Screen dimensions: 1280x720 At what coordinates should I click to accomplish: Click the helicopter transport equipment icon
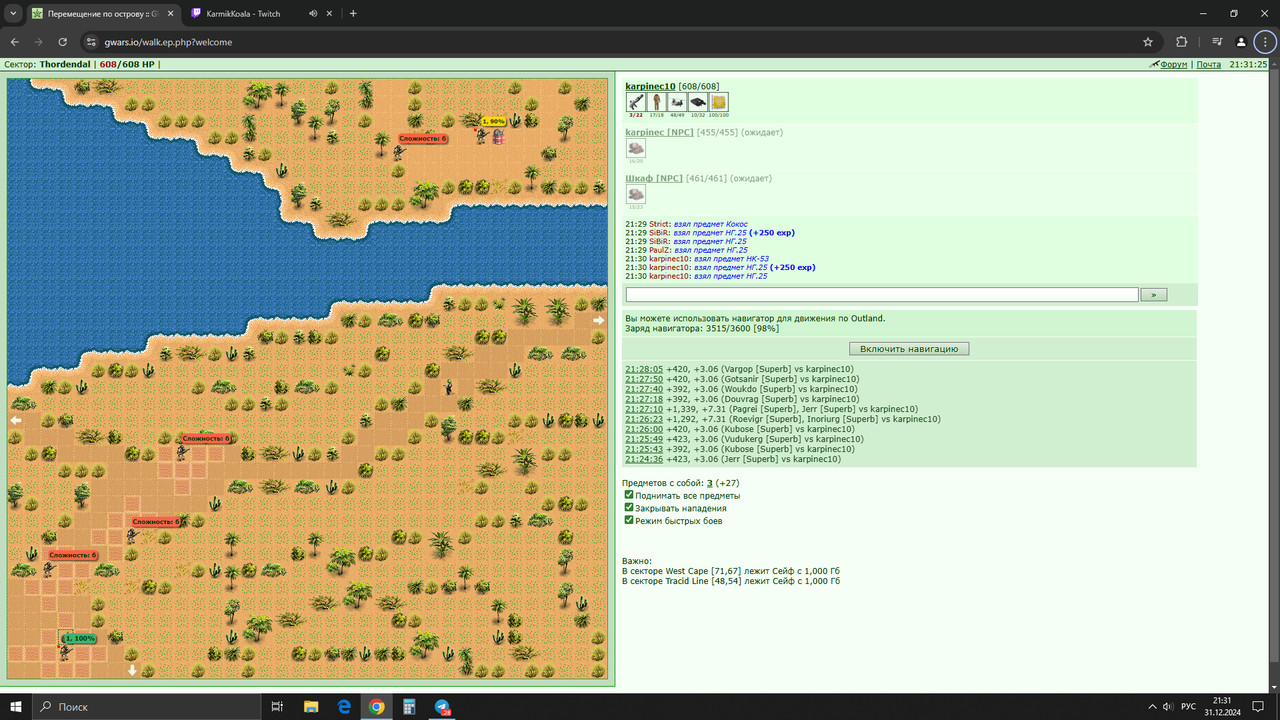677,102
